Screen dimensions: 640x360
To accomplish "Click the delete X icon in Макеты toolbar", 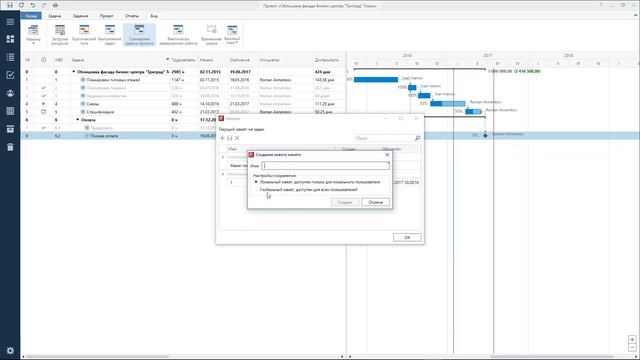I will coord(237,138).
